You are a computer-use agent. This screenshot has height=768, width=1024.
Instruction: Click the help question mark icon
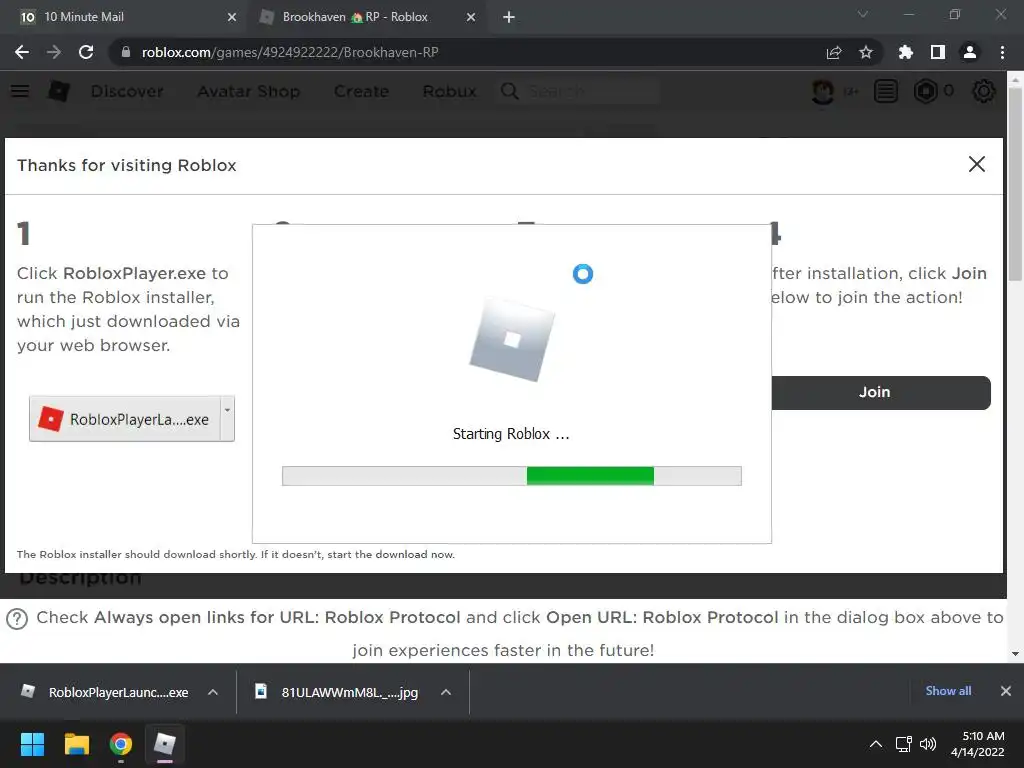click(x=17, y=619)
